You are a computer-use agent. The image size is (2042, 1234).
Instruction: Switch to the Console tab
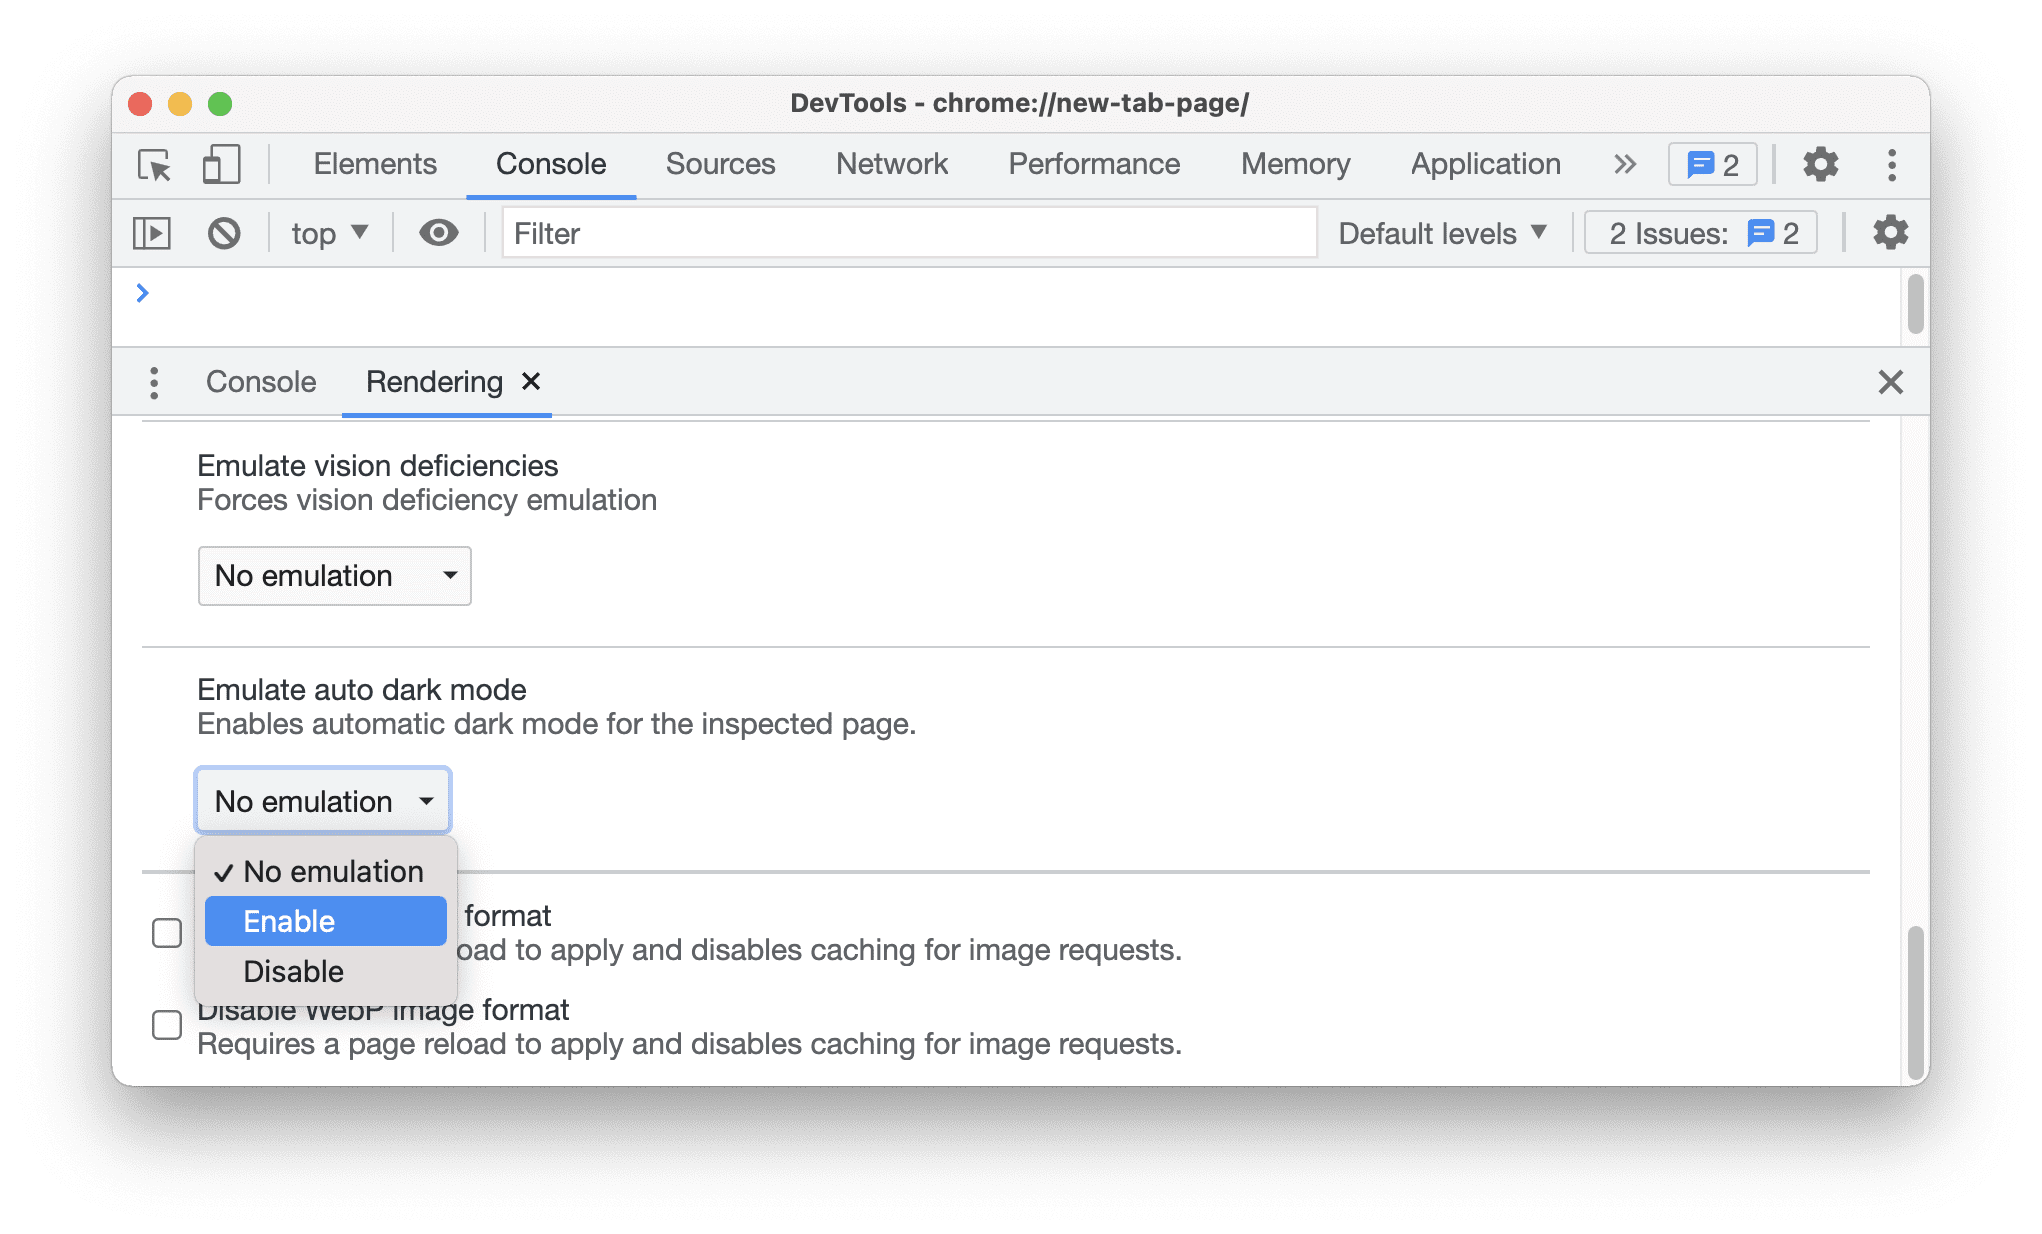260,381
